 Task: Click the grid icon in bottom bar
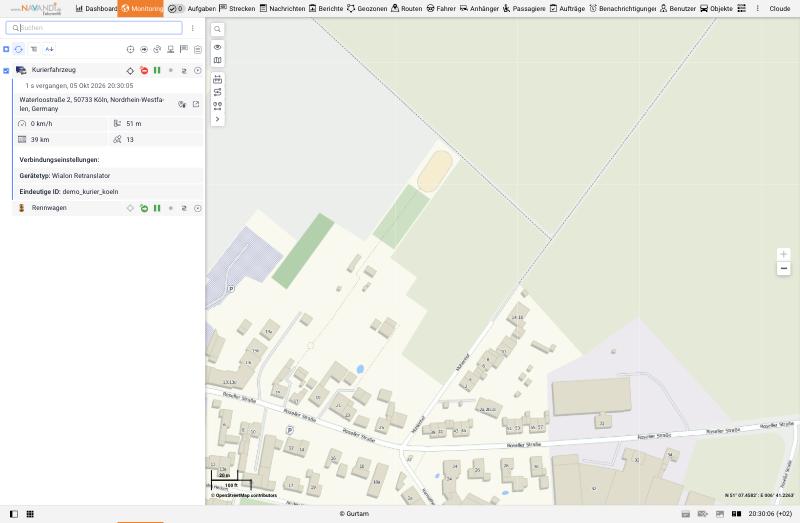[30, 514]
